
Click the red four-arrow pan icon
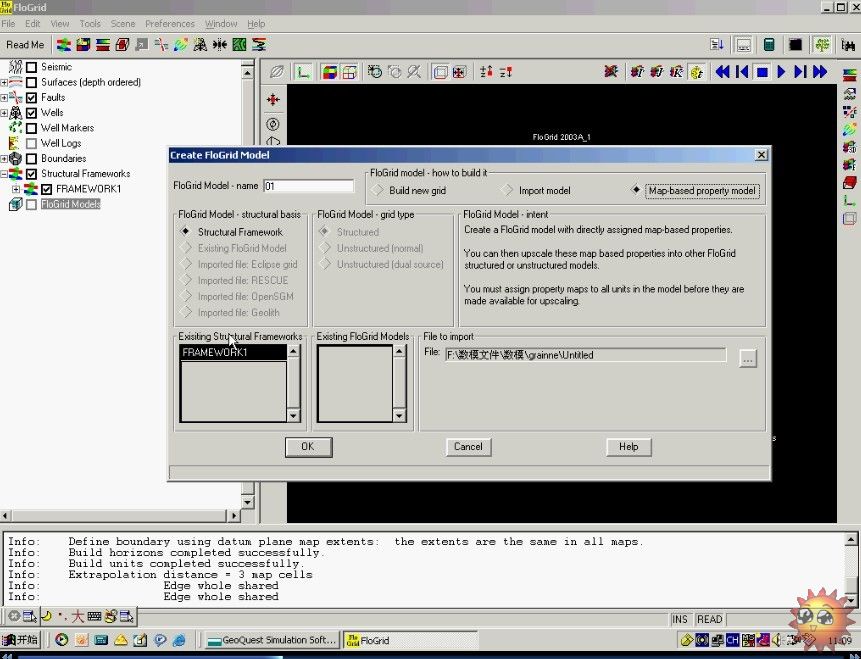pos(273,100)
